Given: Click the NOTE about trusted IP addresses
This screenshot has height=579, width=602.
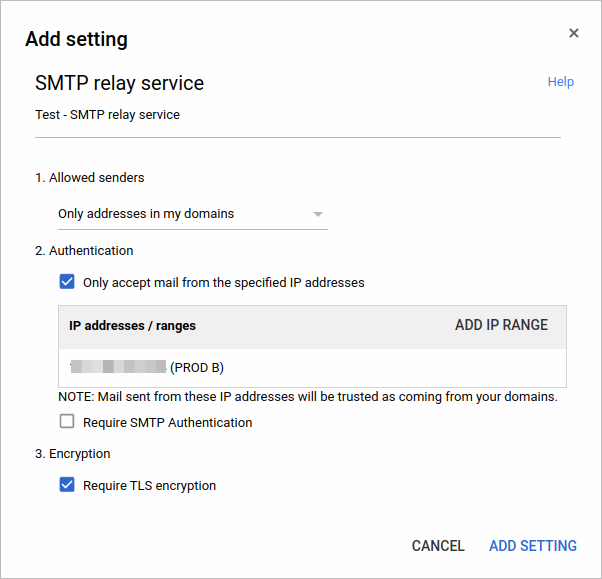Looking at the screenshot, I should click(x=307, y=397).
